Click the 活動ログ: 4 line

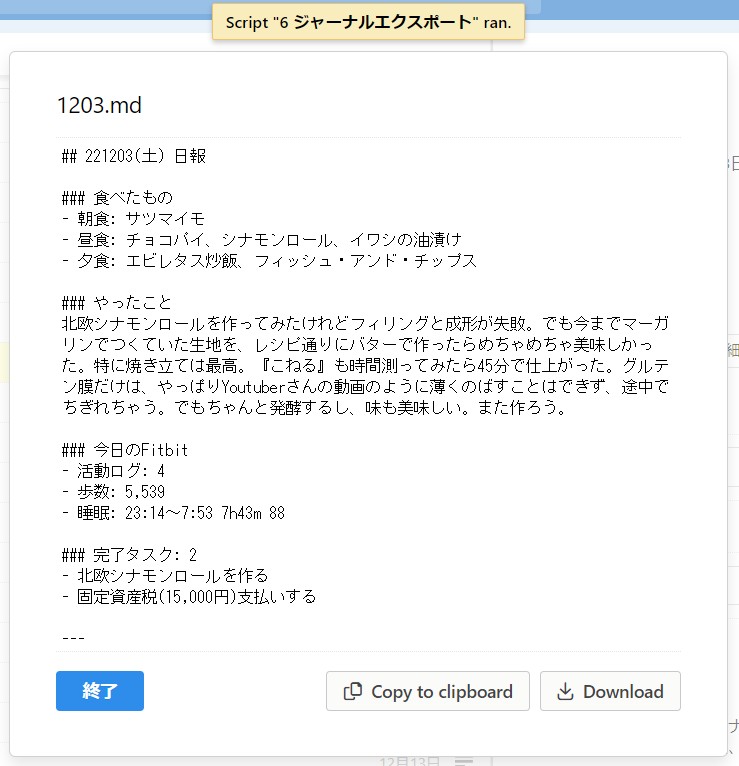113,470
